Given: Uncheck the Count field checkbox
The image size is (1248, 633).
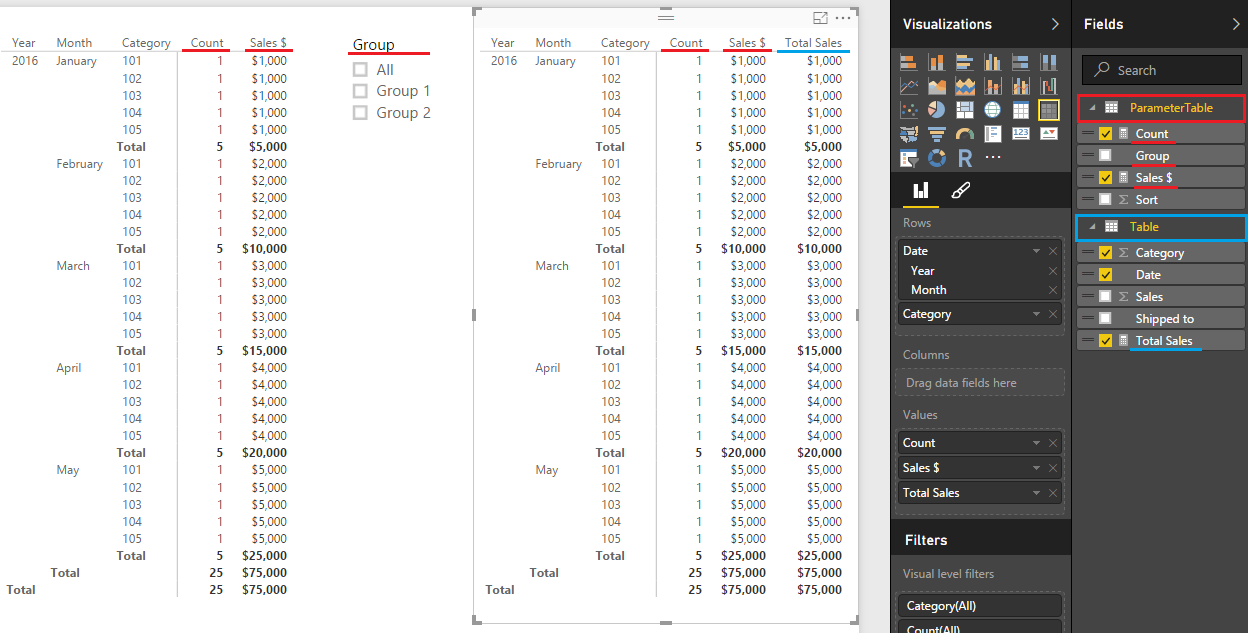Looking at the screenshot, I should 1105,134.
